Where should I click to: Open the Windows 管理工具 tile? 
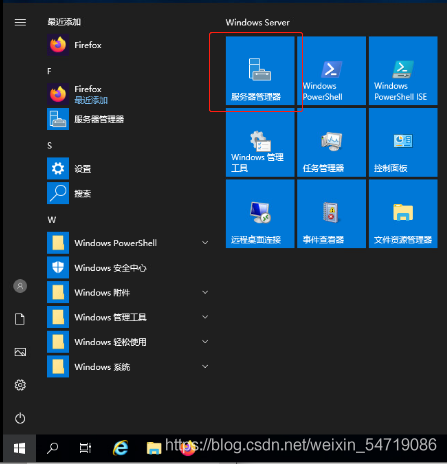[x=260, y=142]
